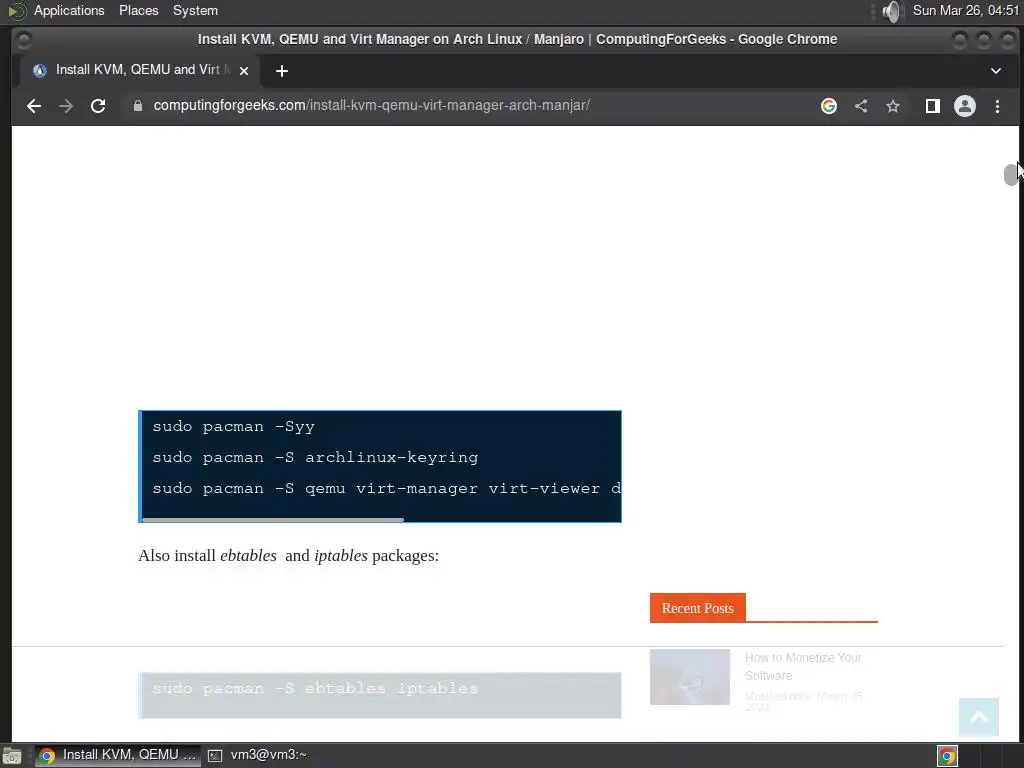Go back to the previous page

click(x=34, y=106)
